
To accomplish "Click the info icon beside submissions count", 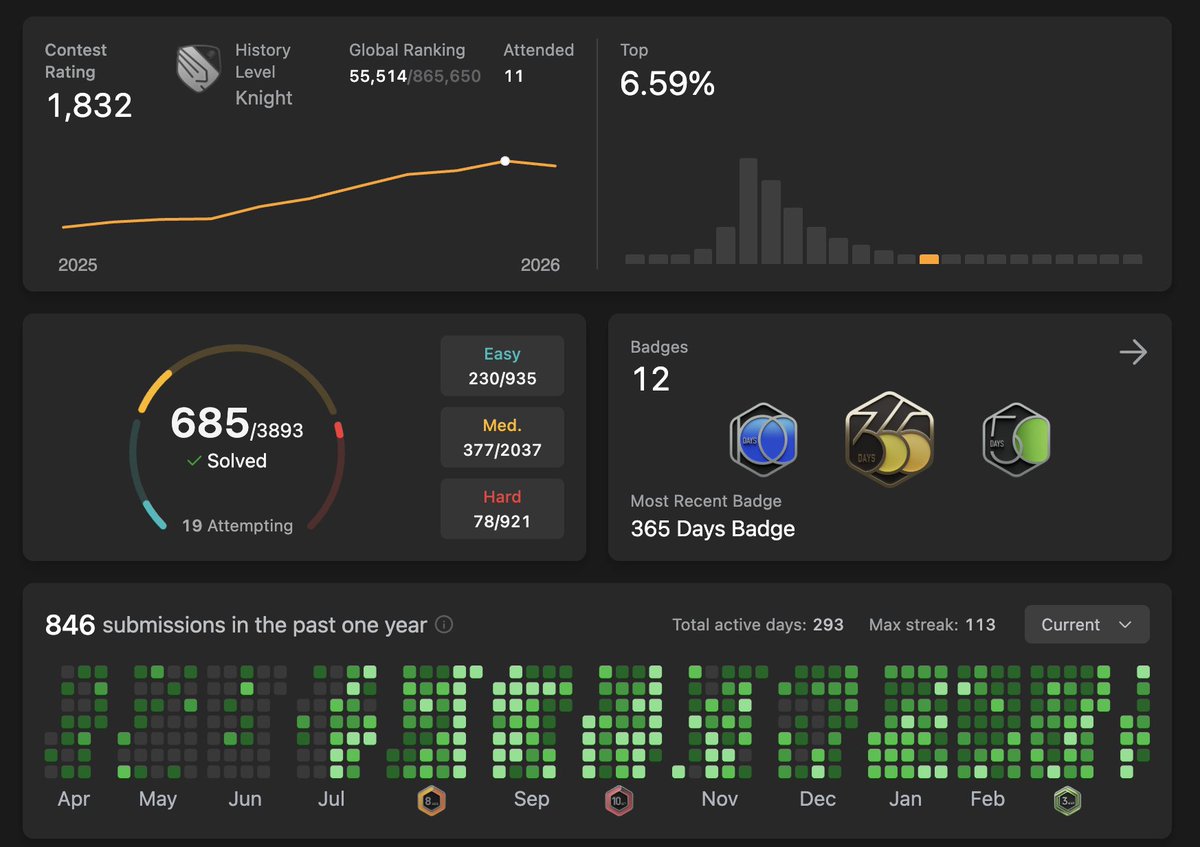I will (x=444, y=625).
